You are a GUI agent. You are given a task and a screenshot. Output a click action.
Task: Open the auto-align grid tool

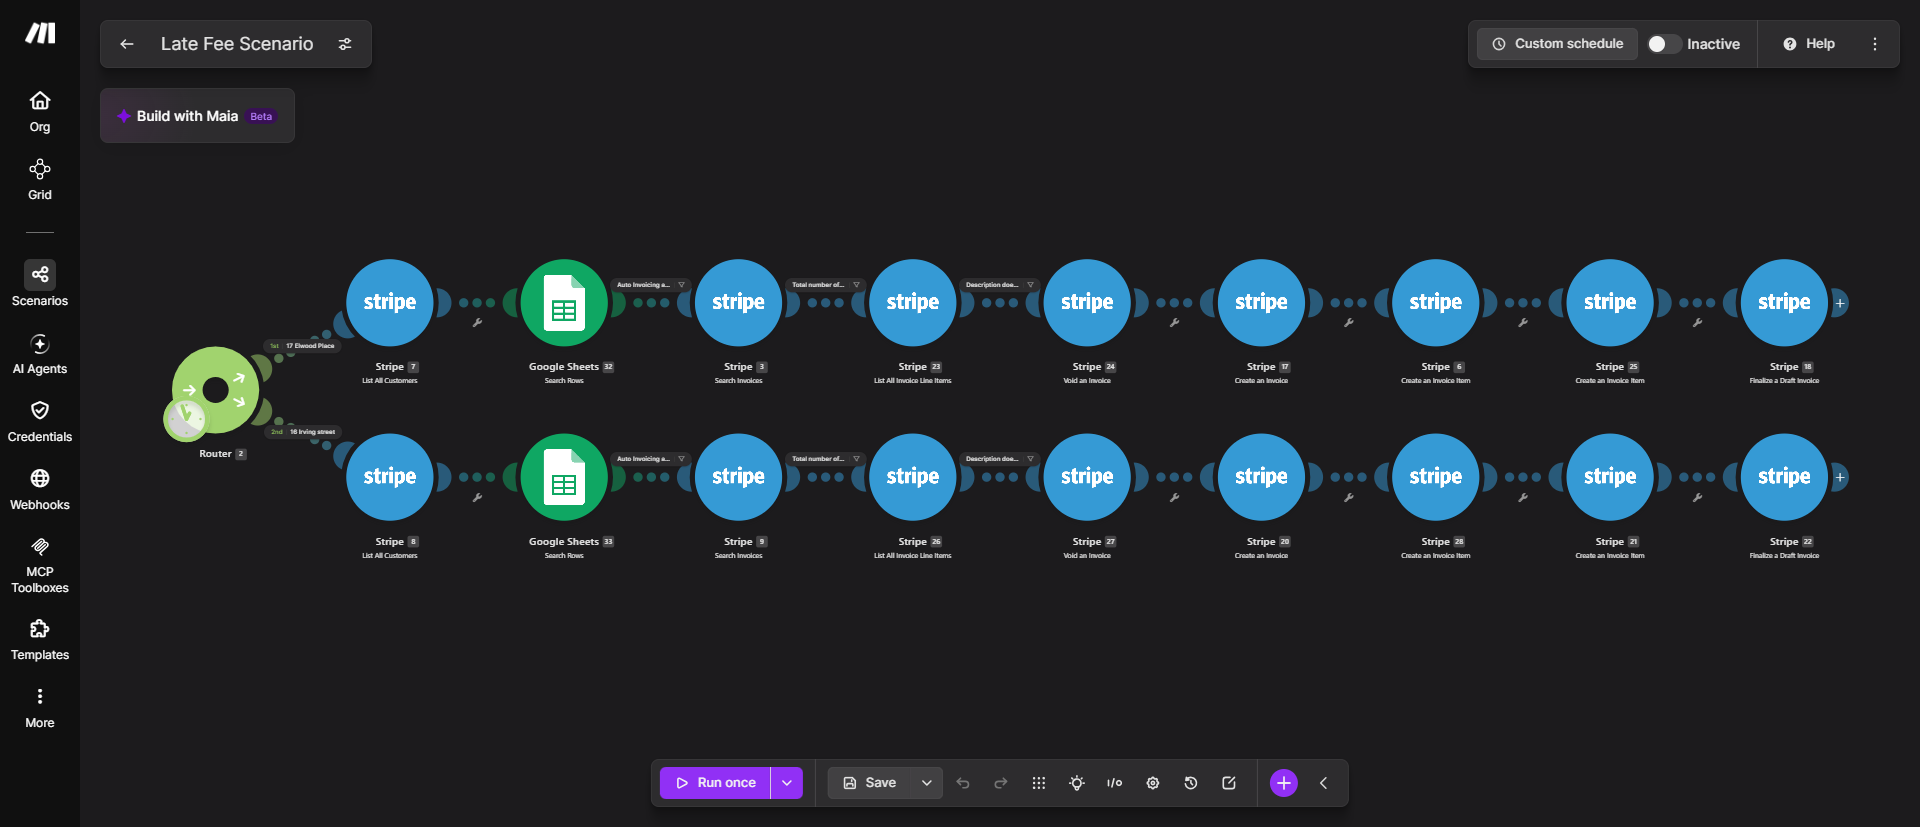[1039, 783]
